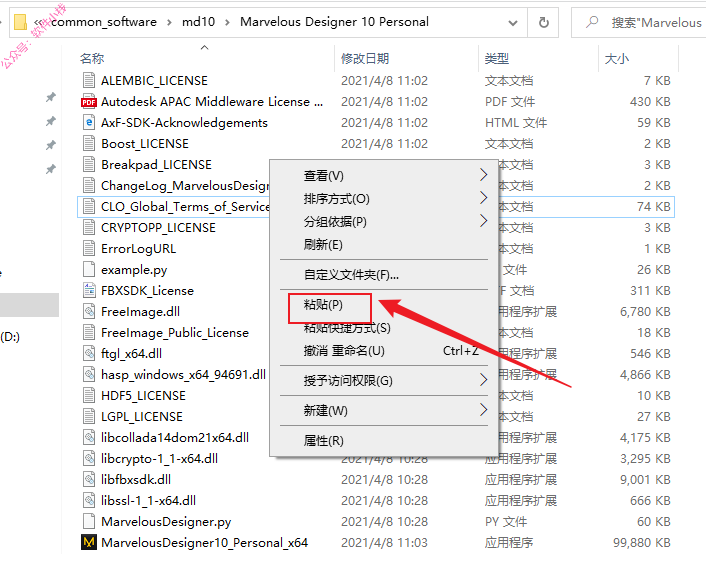
Task: Click the FreeImage_Public_License file icon
Action: point(89,333)
